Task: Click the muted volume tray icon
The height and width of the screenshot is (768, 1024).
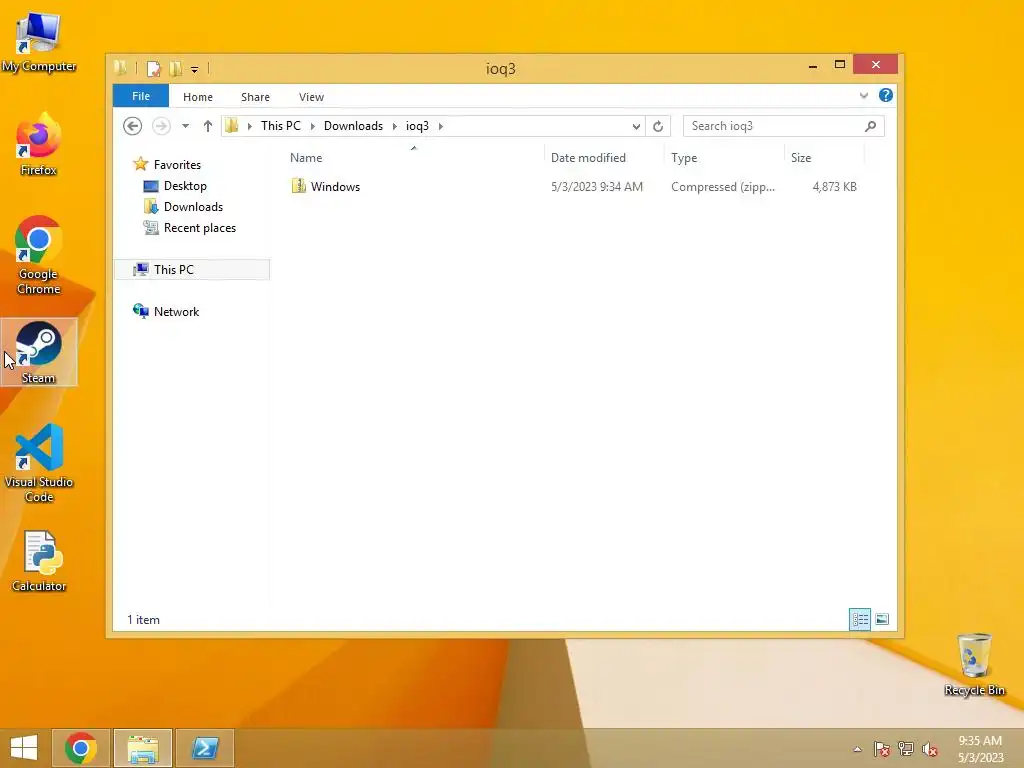Action: (929, 749)
